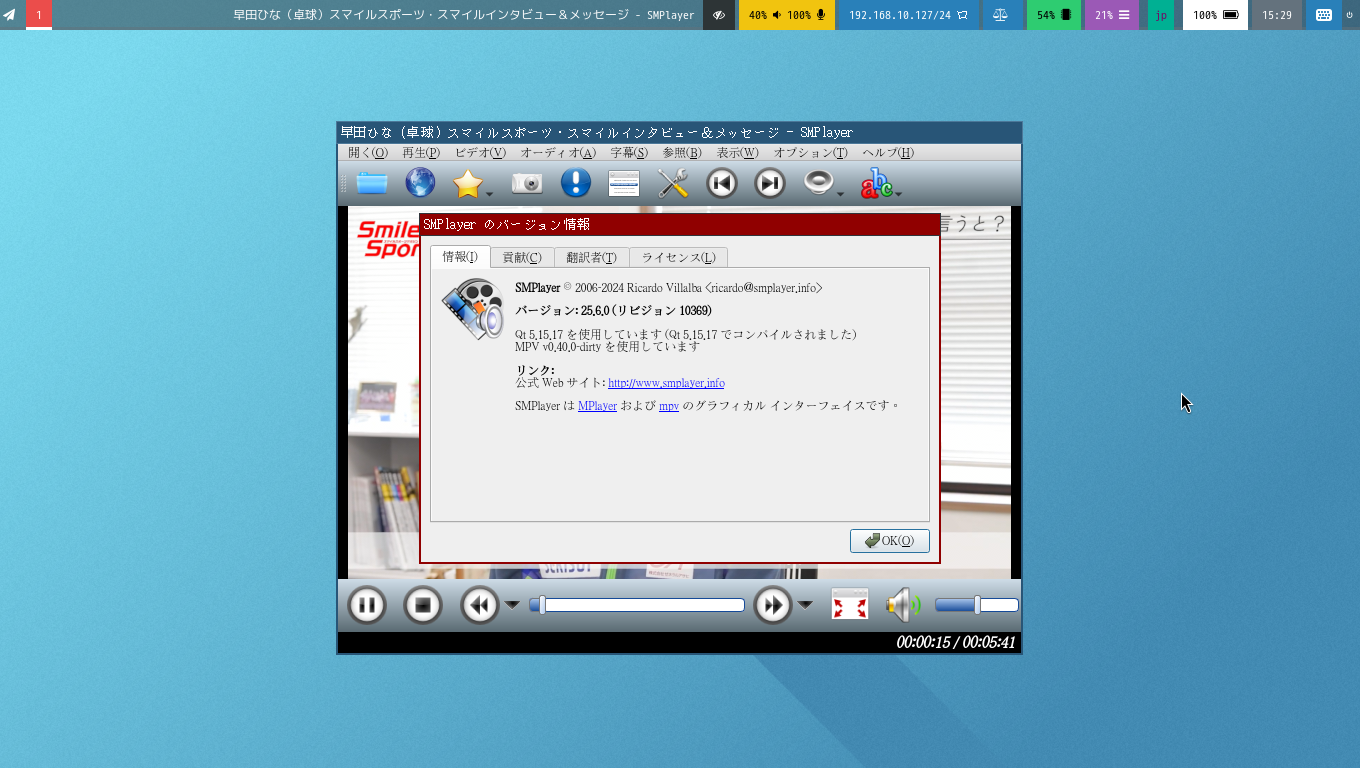This screenshot has width=1360, height=768.
Task: Click the yellow star favorites icon
Action: (x=467, y=183)
